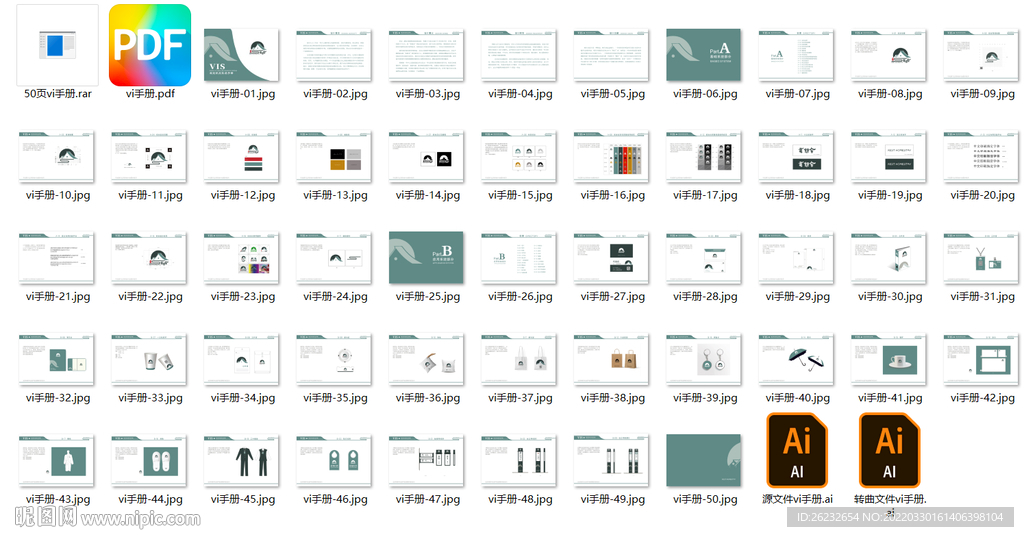The width and height of the screenshot is (1024, 537).
Task: Select thumbnail vi手册-31.jpg badge lanyard
Action: tap(982, 258)
